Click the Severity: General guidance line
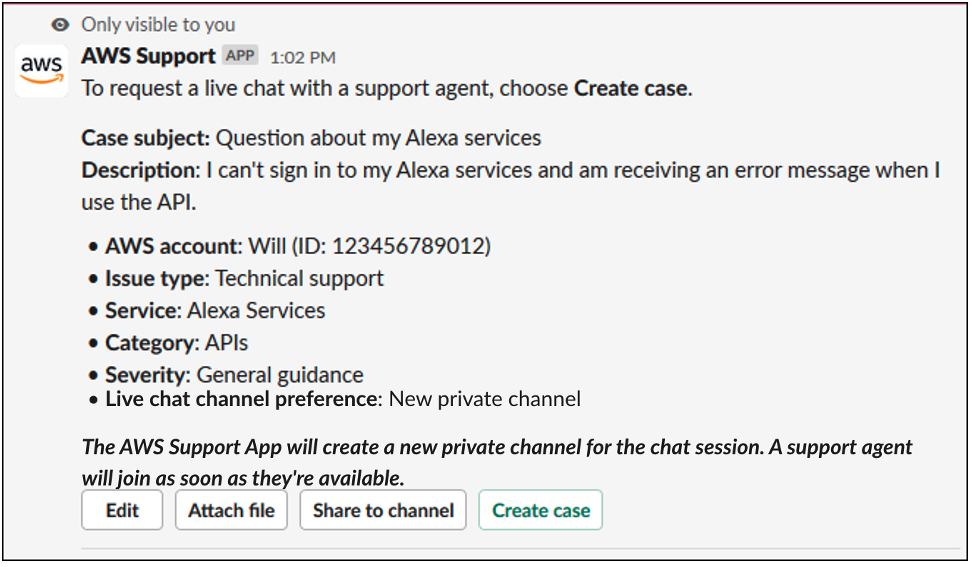The width and height of the screenshot is (972, 567). tap(234, 375)
